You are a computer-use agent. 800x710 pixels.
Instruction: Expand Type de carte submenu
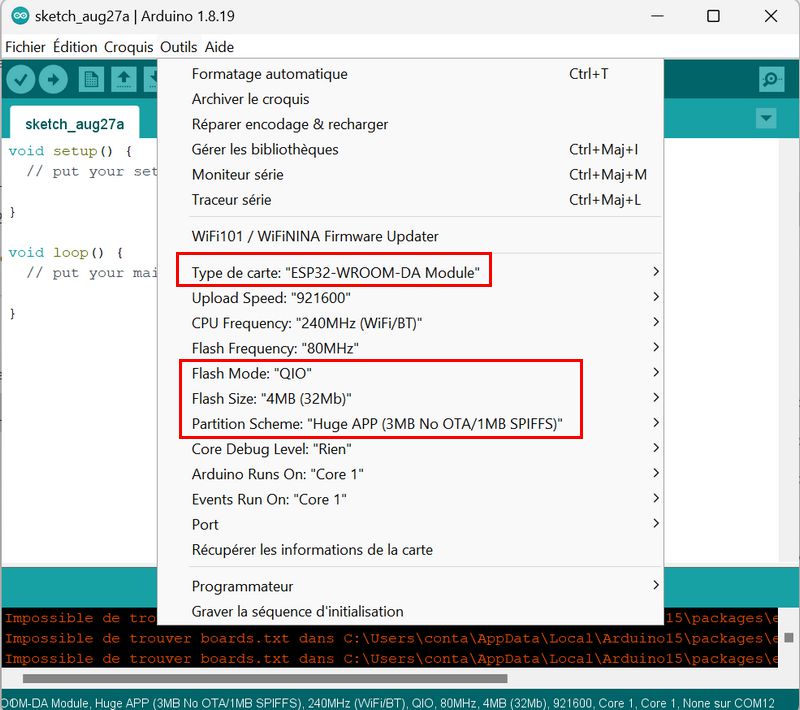click(x=410, y=272)
